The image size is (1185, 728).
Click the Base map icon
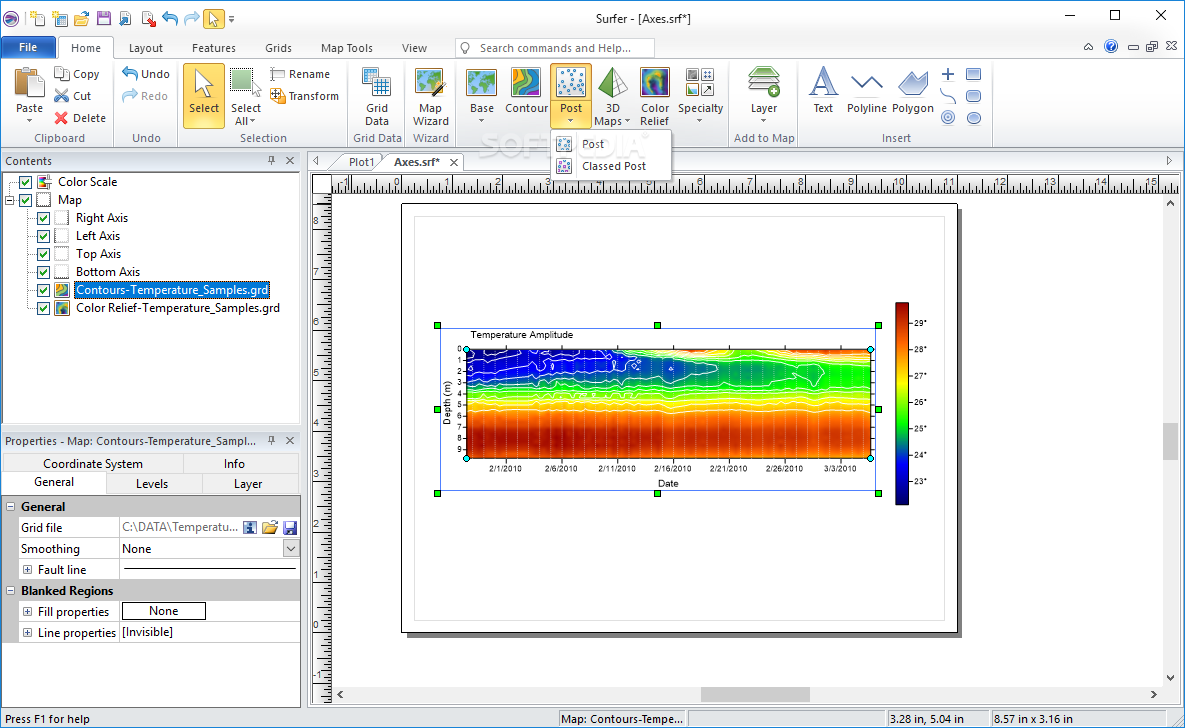pyautogui.click(x=481, y=82)
